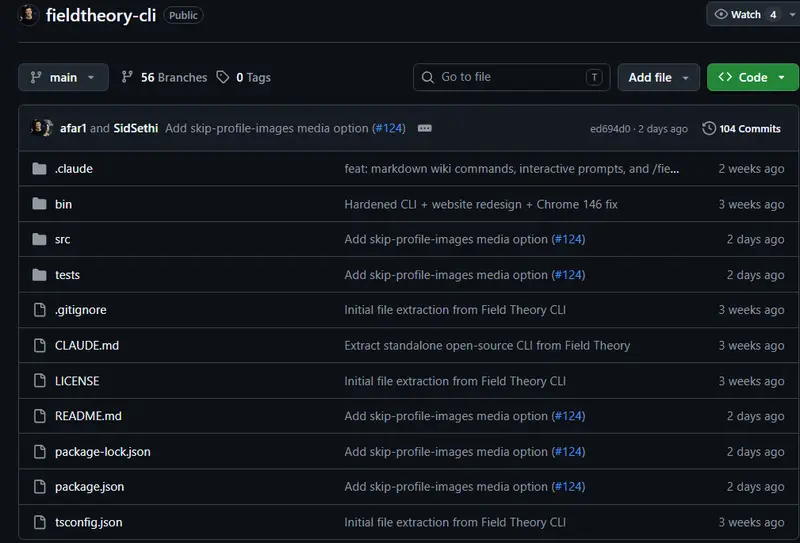
Task: Click the Watch count badge 4
Action: click(x=773, y=15)
